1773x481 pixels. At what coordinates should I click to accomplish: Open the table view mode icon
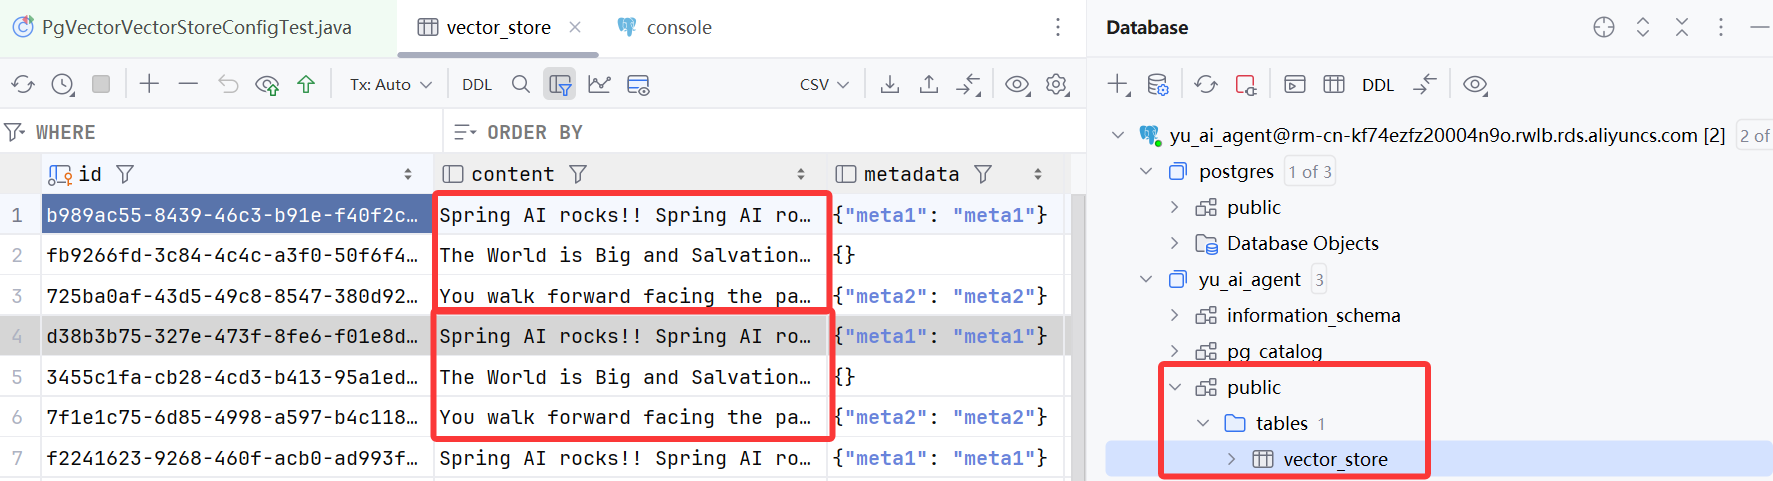[638, 85]
